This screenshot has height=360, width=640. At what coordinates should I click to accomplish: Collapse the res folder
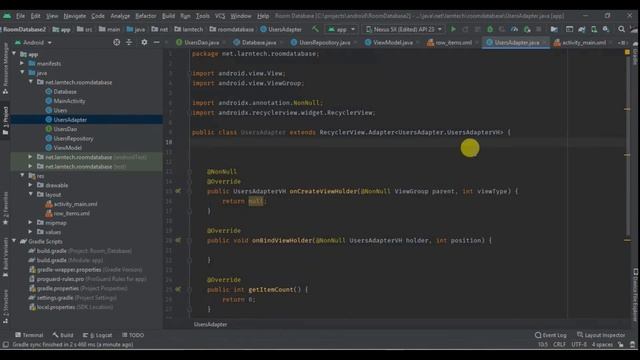click(22, 176)
